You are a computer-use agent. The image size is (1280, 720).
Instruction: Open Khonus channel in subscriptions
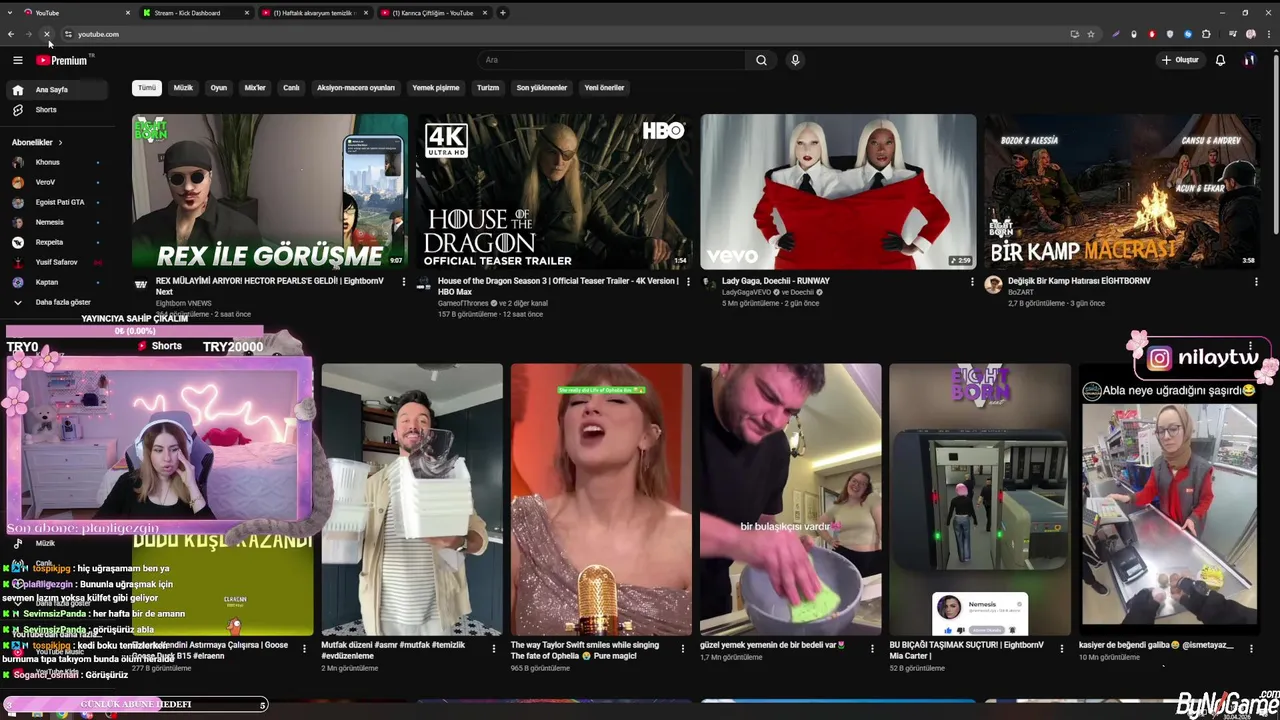(x=55, y=162)
